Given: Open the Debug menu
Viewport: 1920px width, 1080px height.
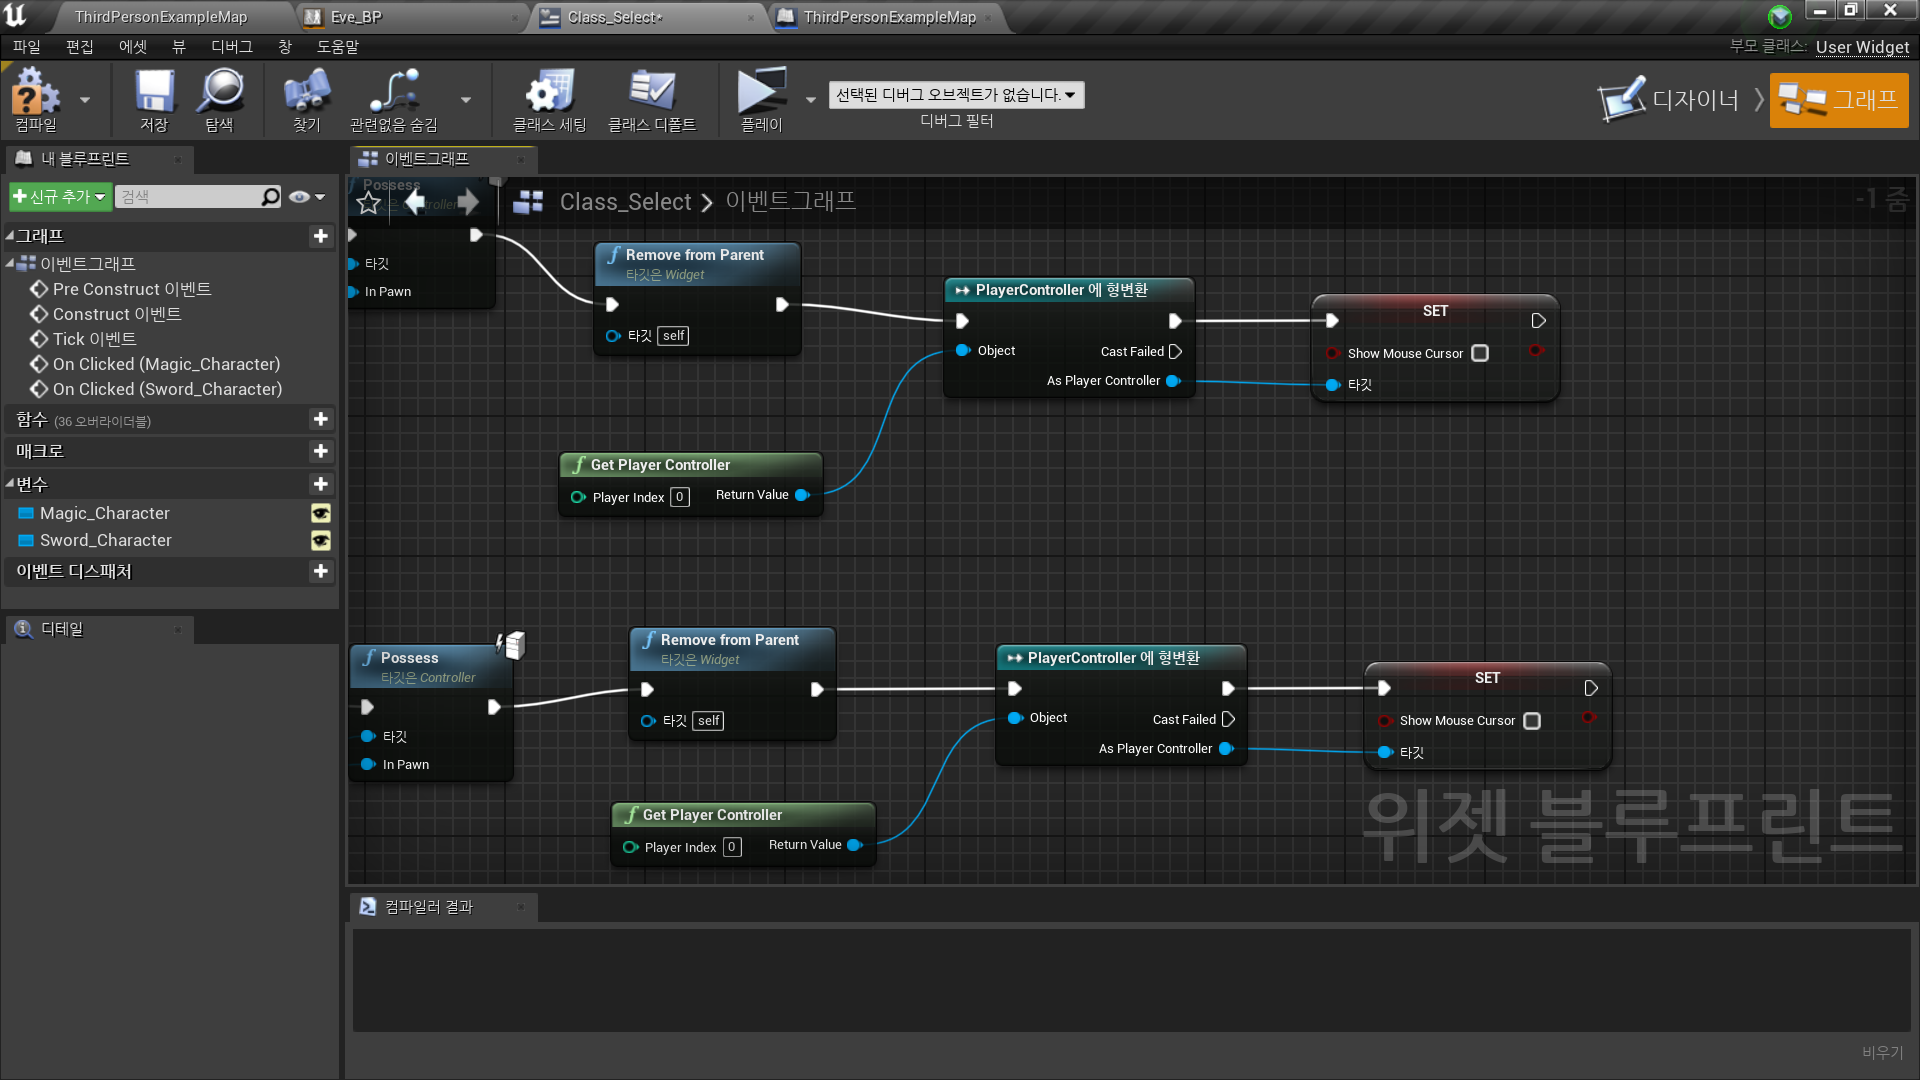Looking at the screenshot, I should [x=231, y=47].
